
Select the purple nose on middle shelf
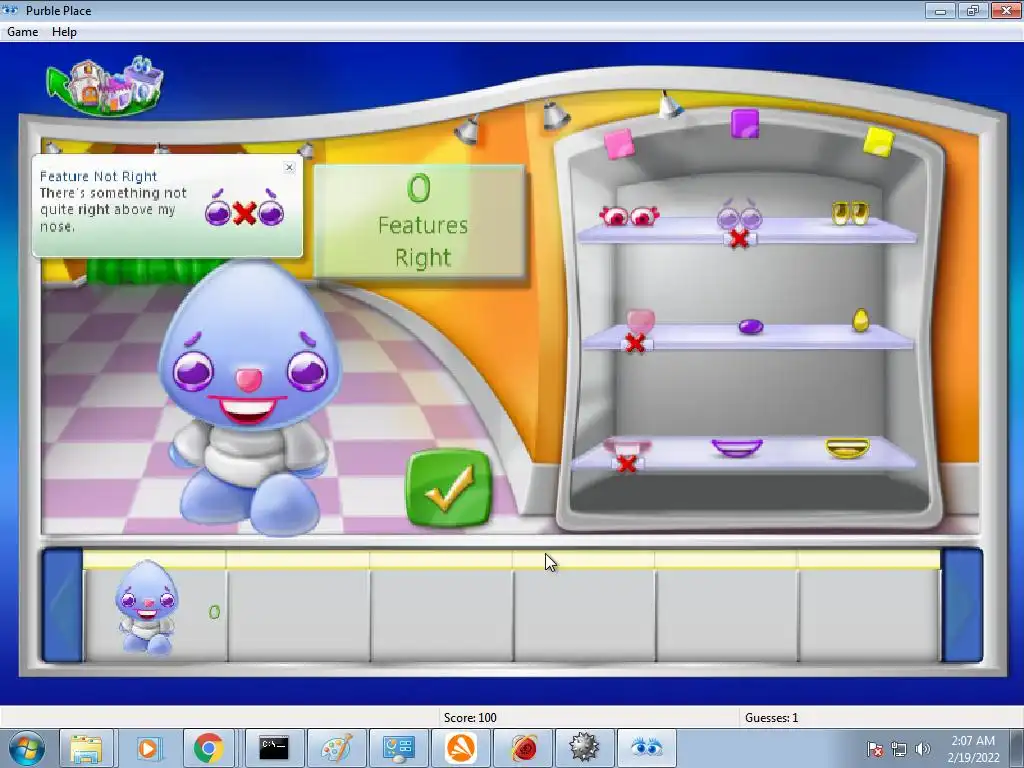(x=751, y=327)
